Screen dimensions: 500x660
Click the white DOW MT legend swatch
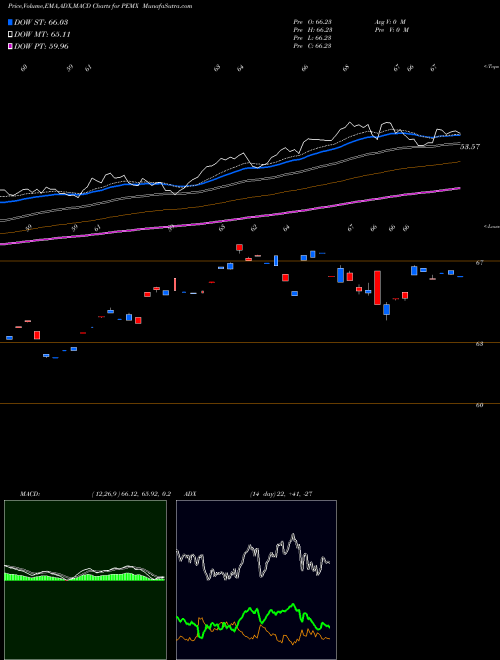point(10,35)
